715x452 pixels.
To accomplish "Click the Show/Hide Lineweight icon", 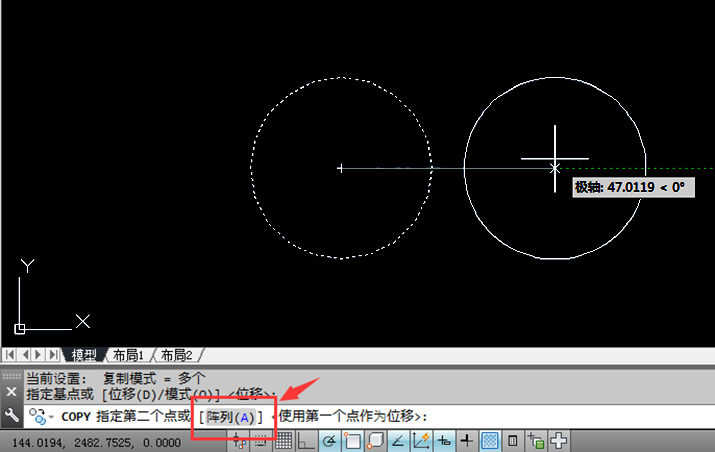I will (x=466, y=441).
